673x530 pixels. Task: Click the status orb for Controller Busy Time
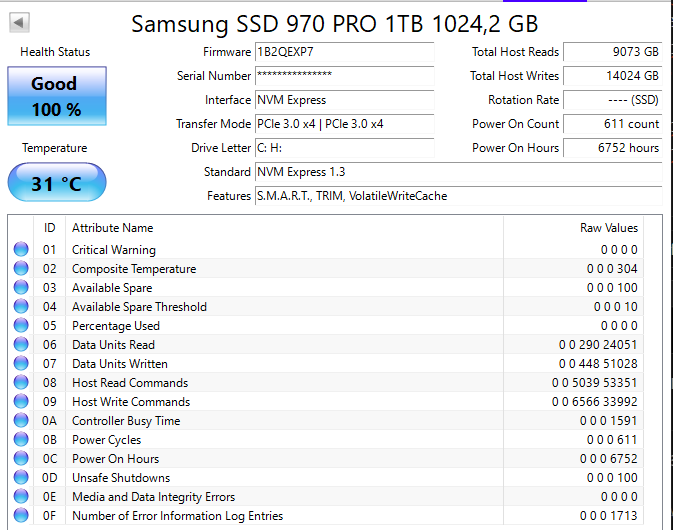(x=21, y=420)
